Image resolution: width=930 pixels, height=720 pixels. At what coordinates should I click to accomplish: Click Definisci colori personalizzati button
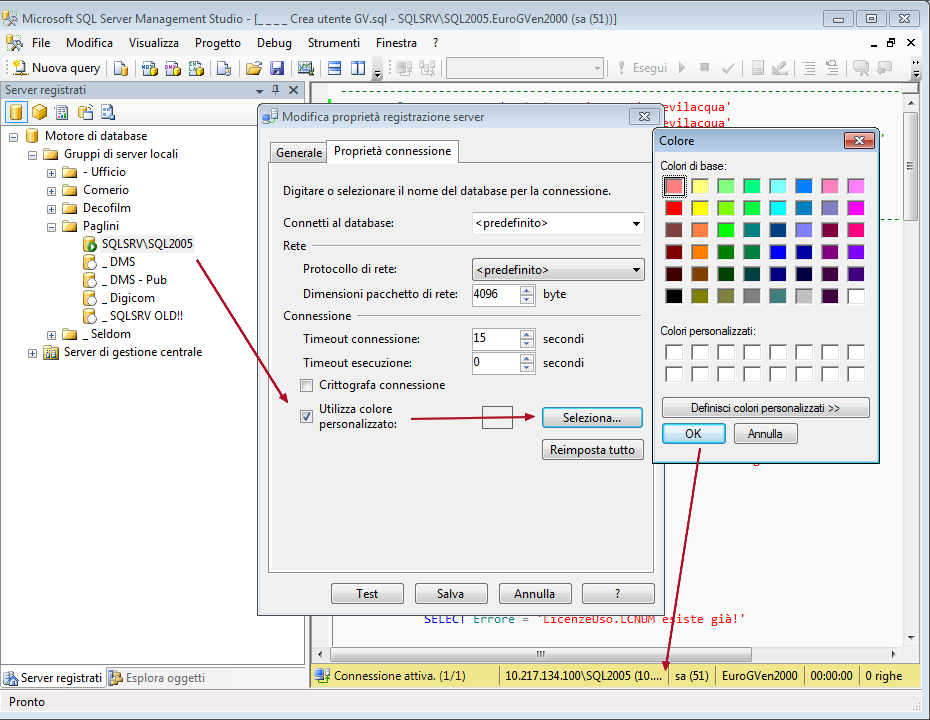766,408
